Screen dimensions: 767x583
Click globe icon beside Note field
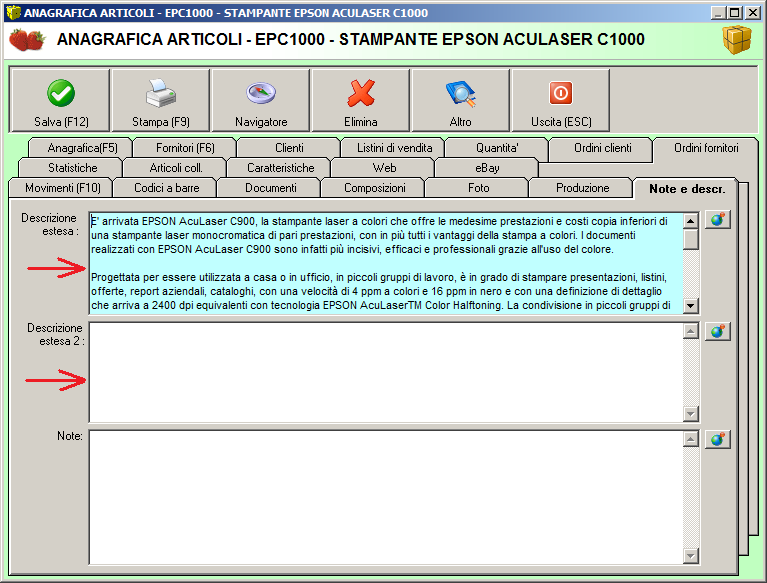point(718,439)
